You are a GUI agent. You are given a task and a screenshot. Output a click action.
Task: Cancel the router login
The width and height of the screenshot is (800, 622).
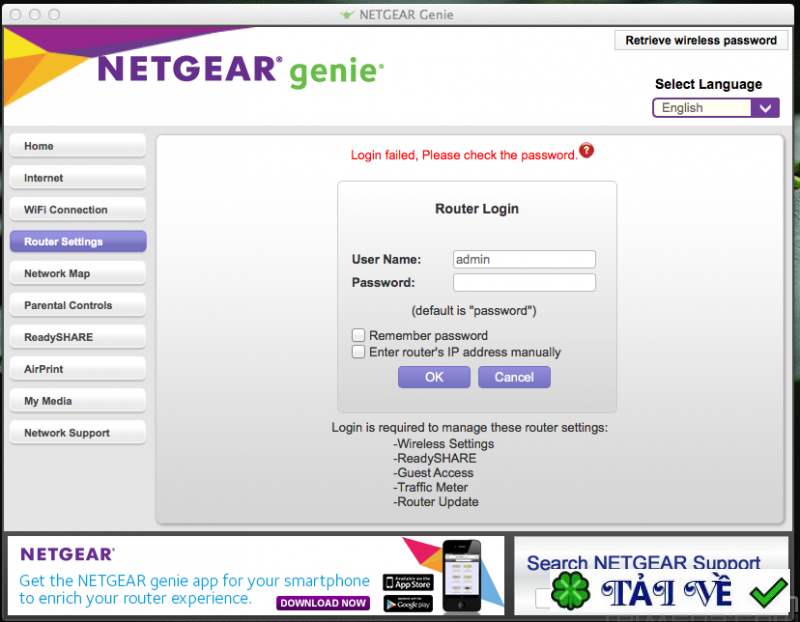click(x=514, y=377)
